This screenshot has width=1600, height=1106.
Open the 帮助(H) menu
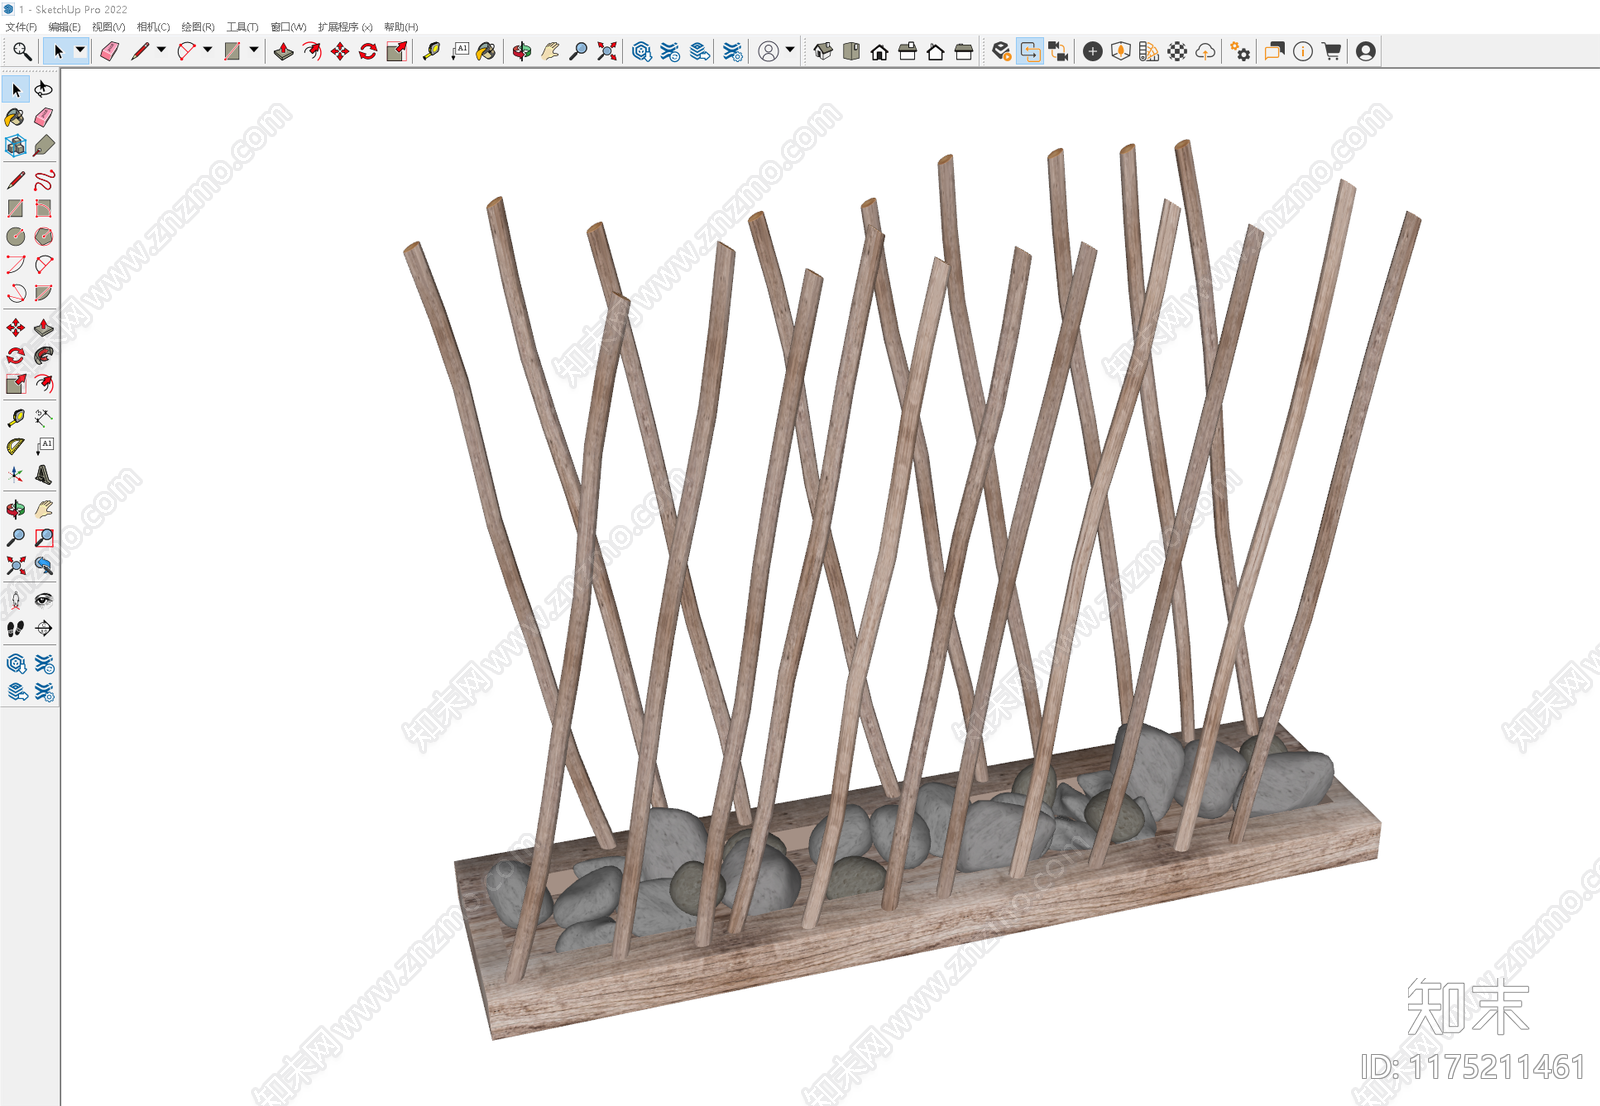pyautogui.click(x=401, y=27)
